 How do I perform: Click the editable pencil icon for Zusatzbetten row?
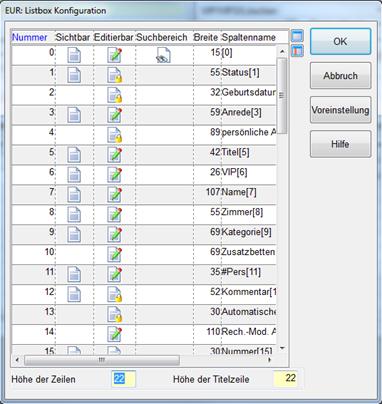(x=114, y=255)
